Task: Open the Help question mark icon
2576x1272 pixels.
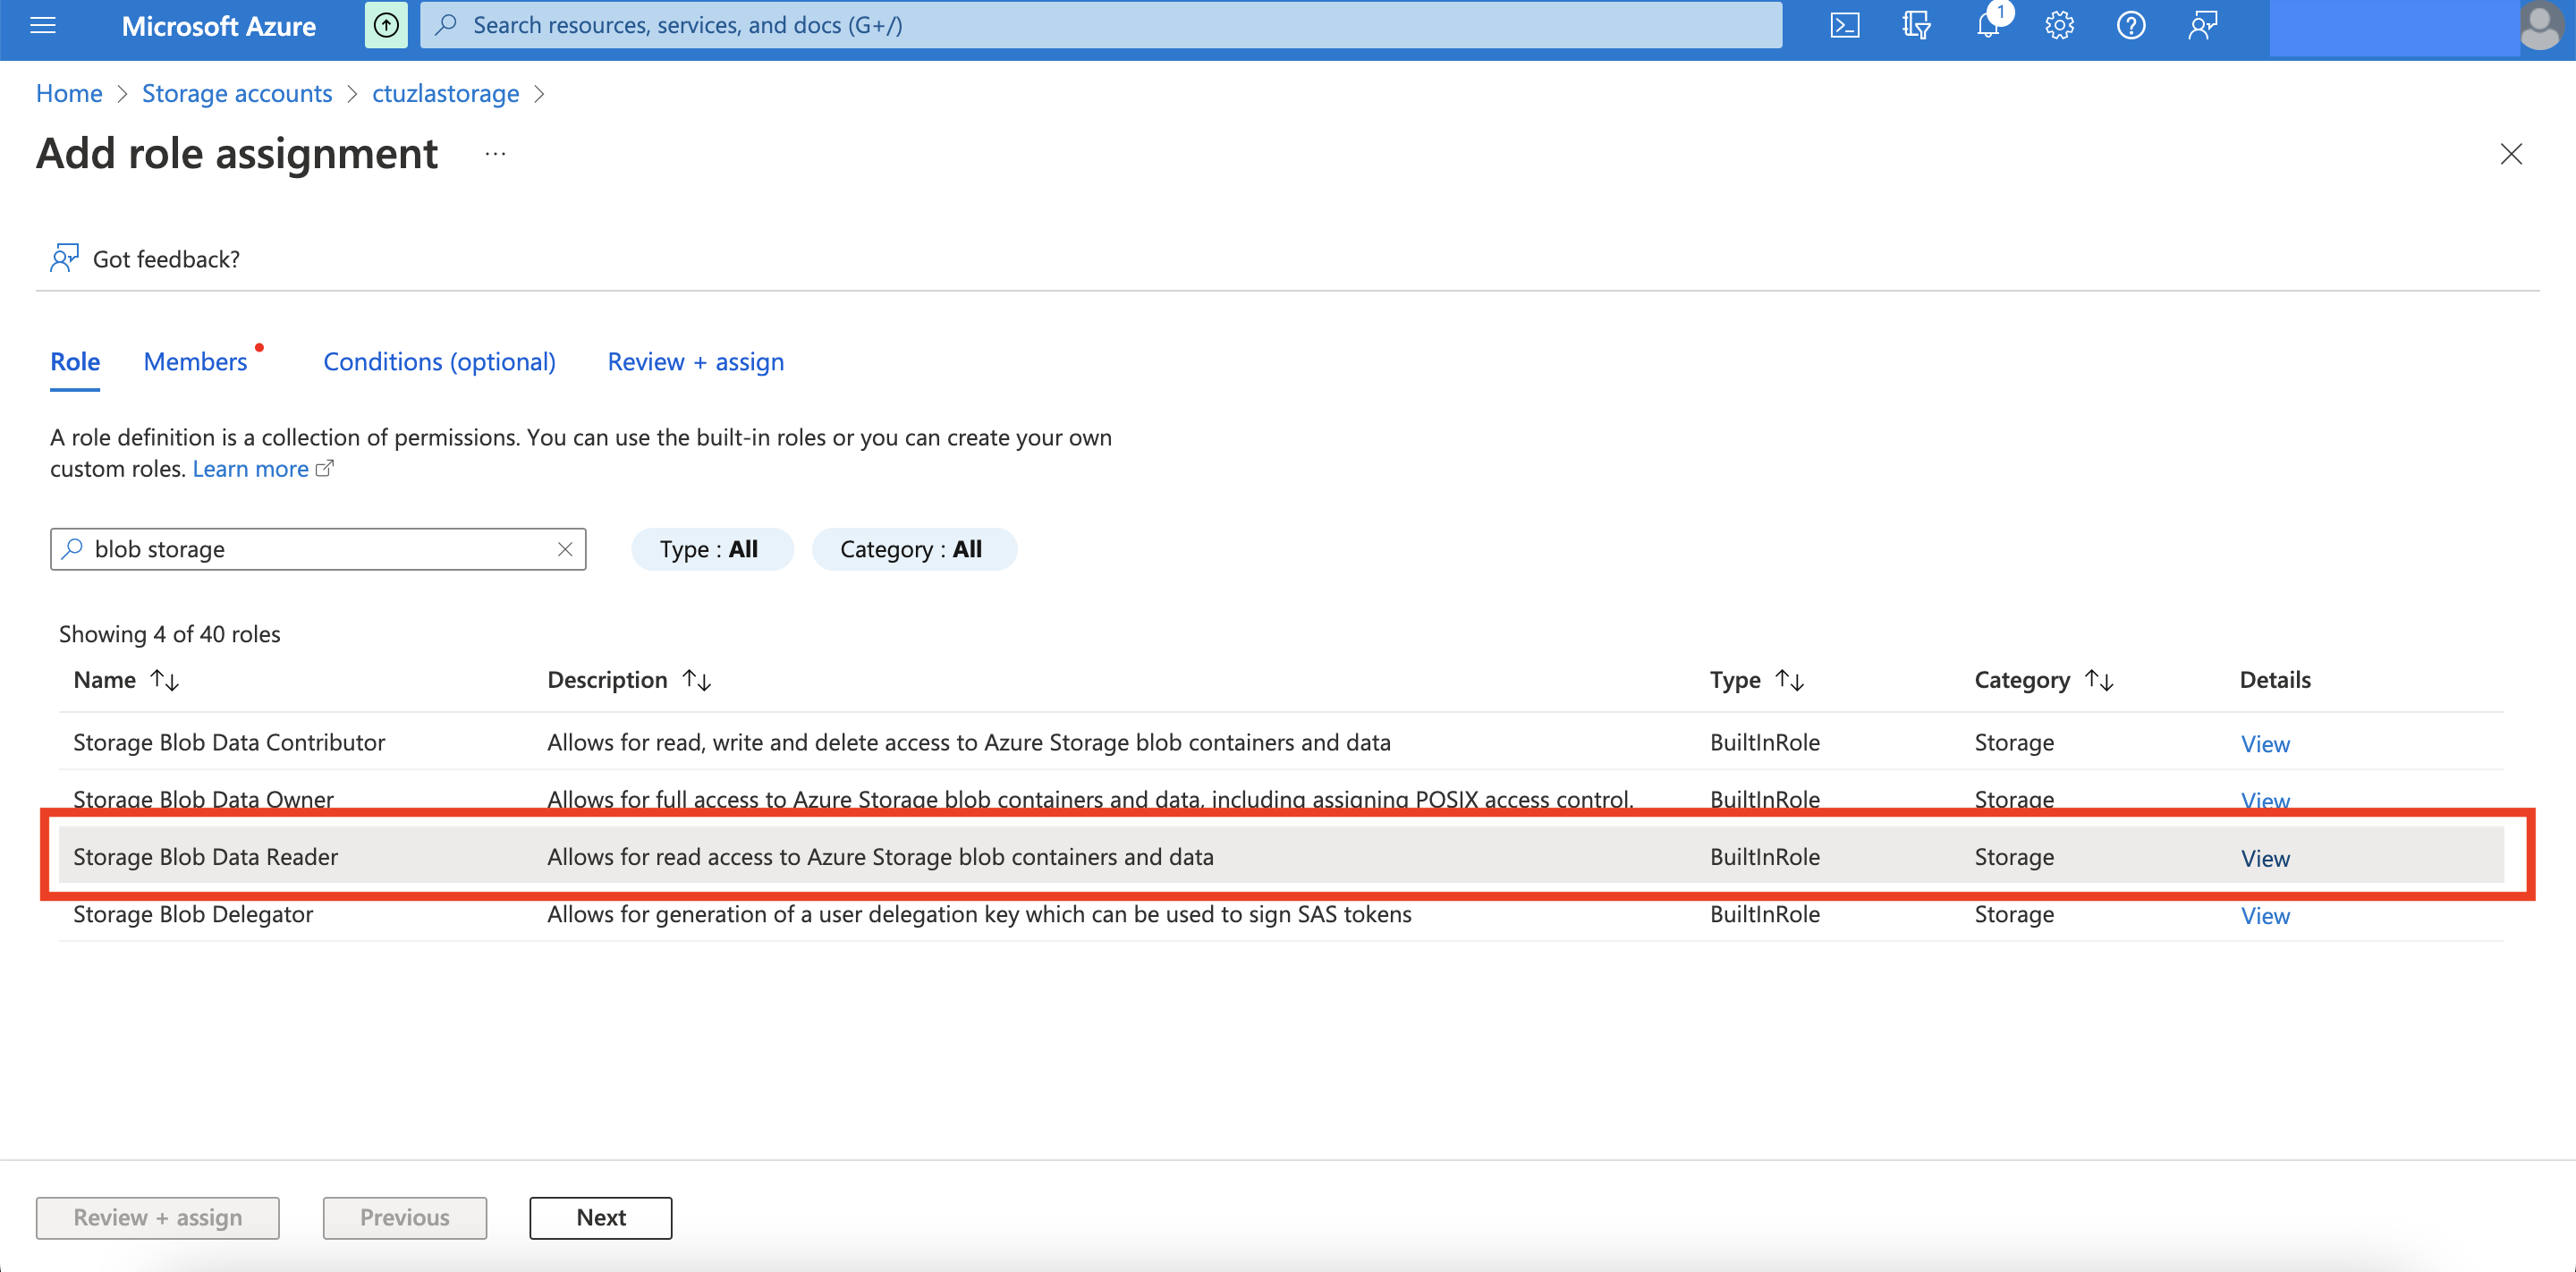Action: click(x=2131, y=25)
